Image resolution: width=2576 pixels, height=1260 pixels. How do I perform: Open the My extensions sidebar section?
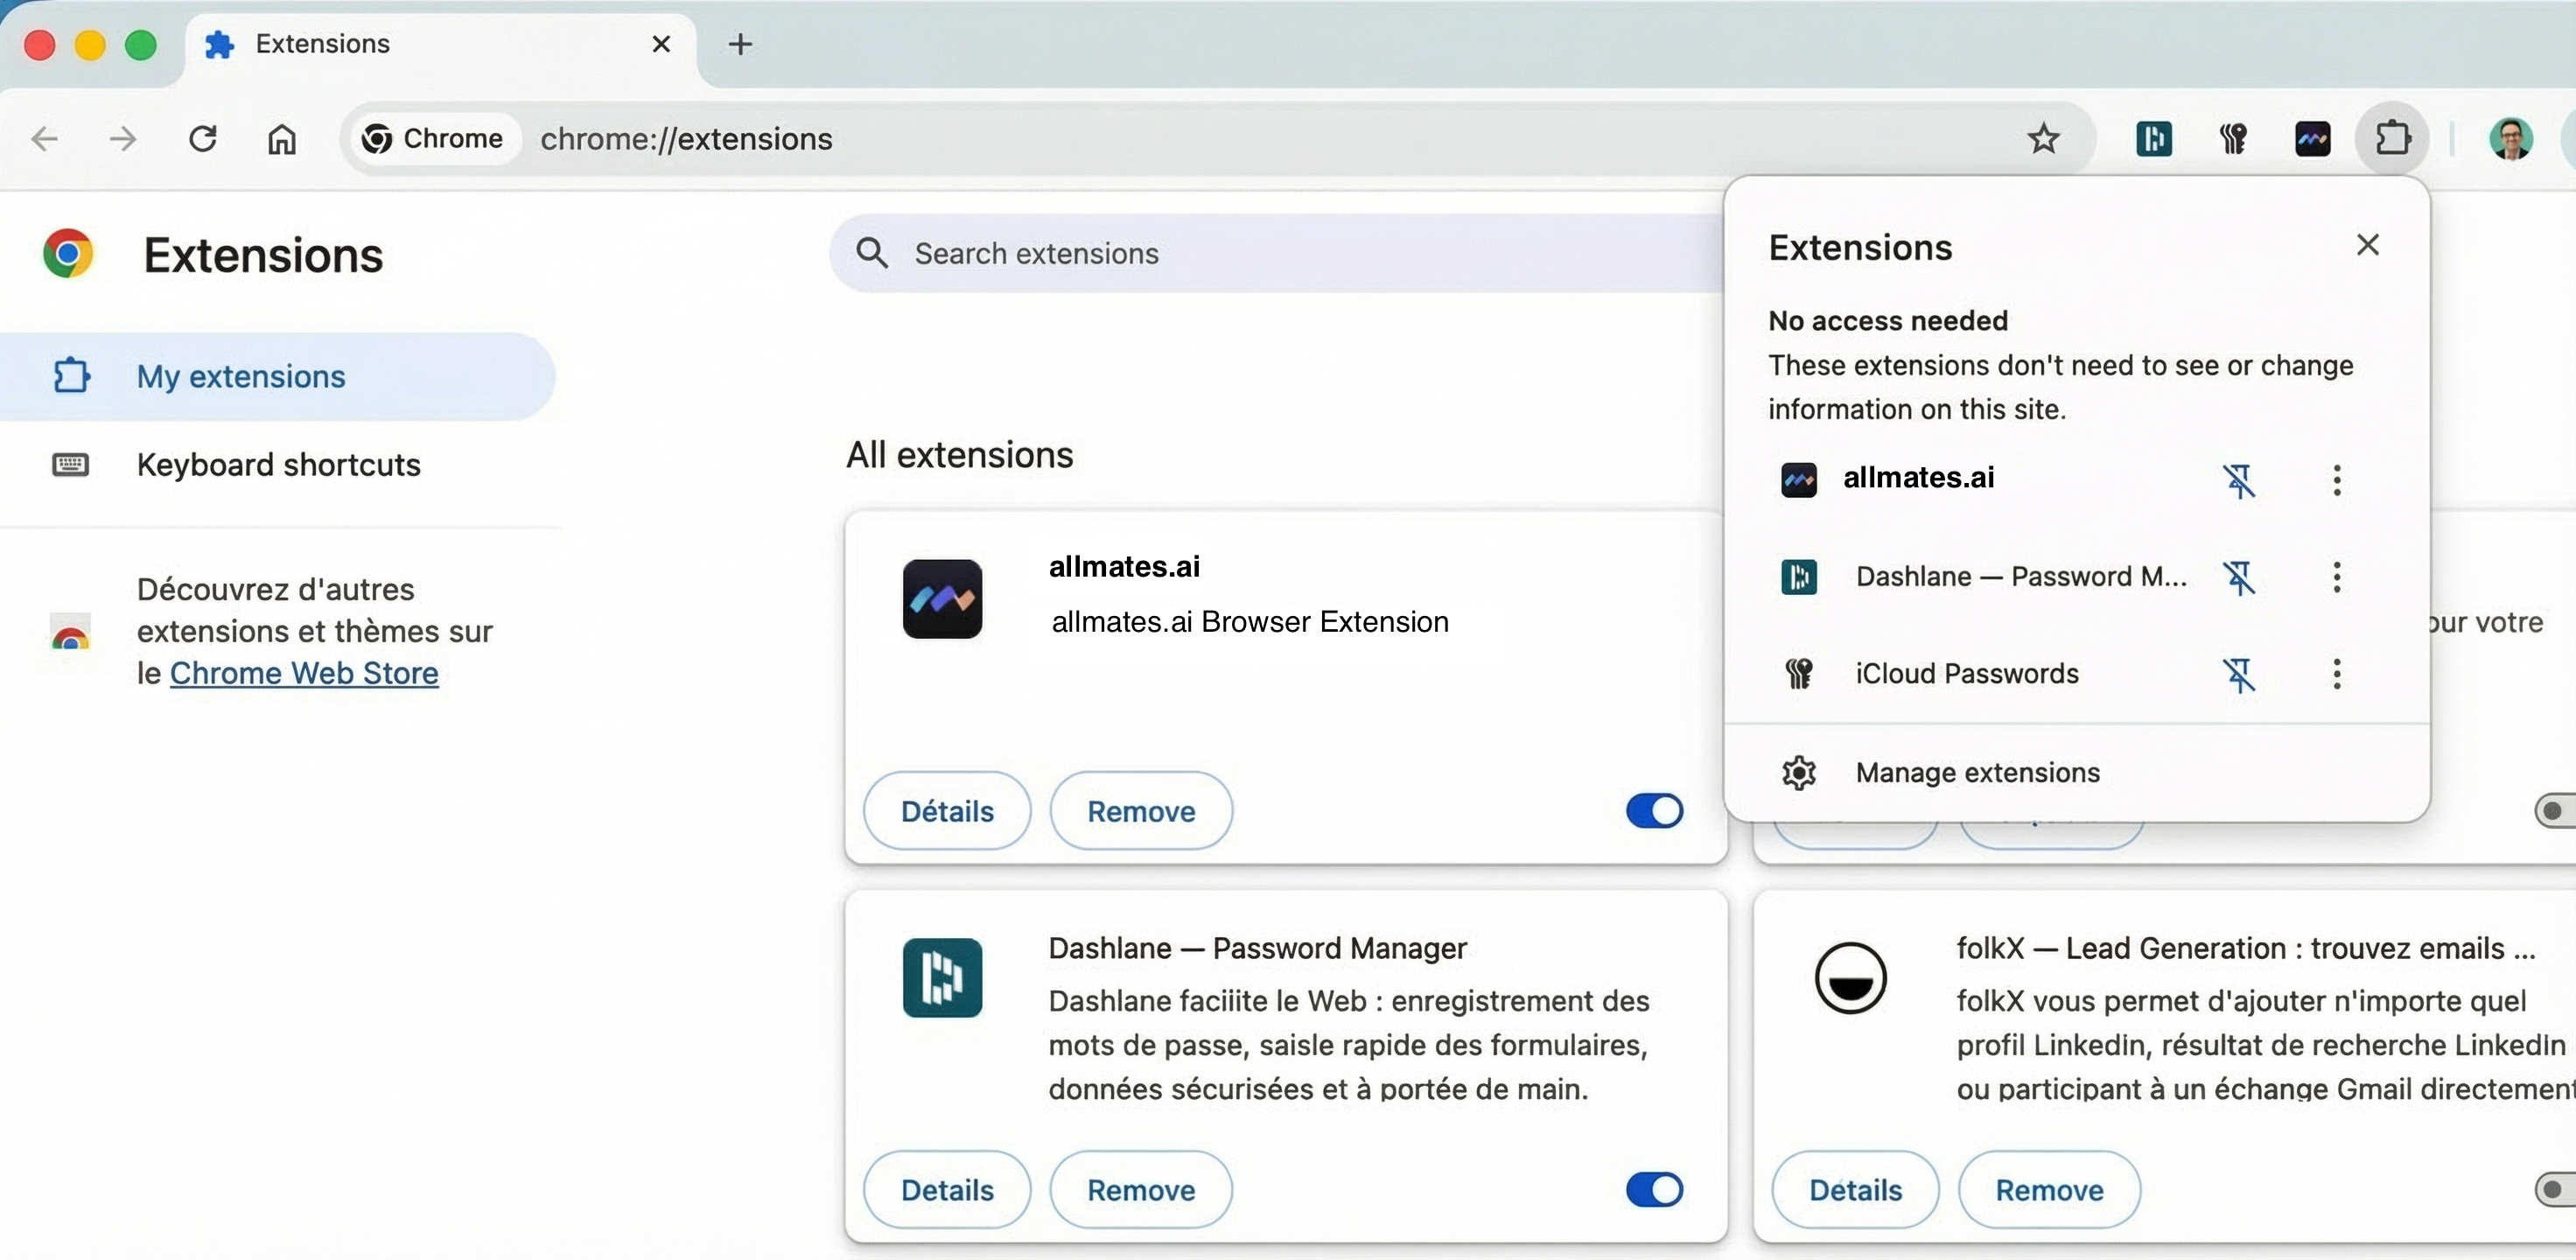point(277,376)
